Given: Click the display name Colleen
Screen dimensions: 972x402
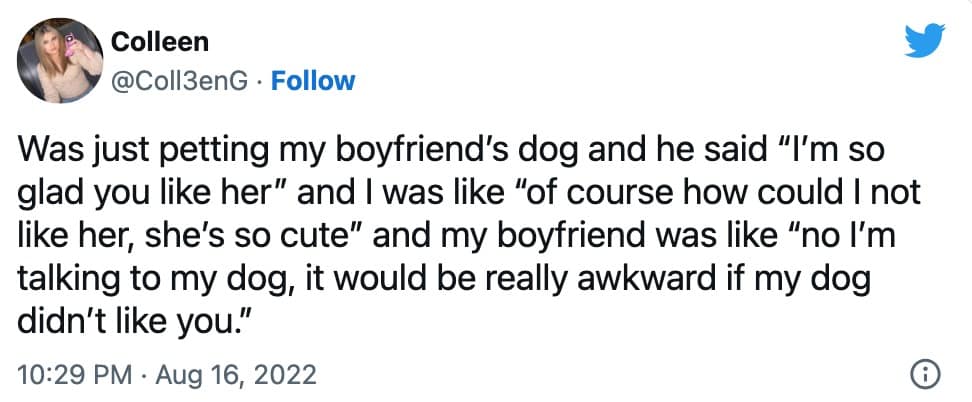Looking at the screenshot, I should [158, 42].
